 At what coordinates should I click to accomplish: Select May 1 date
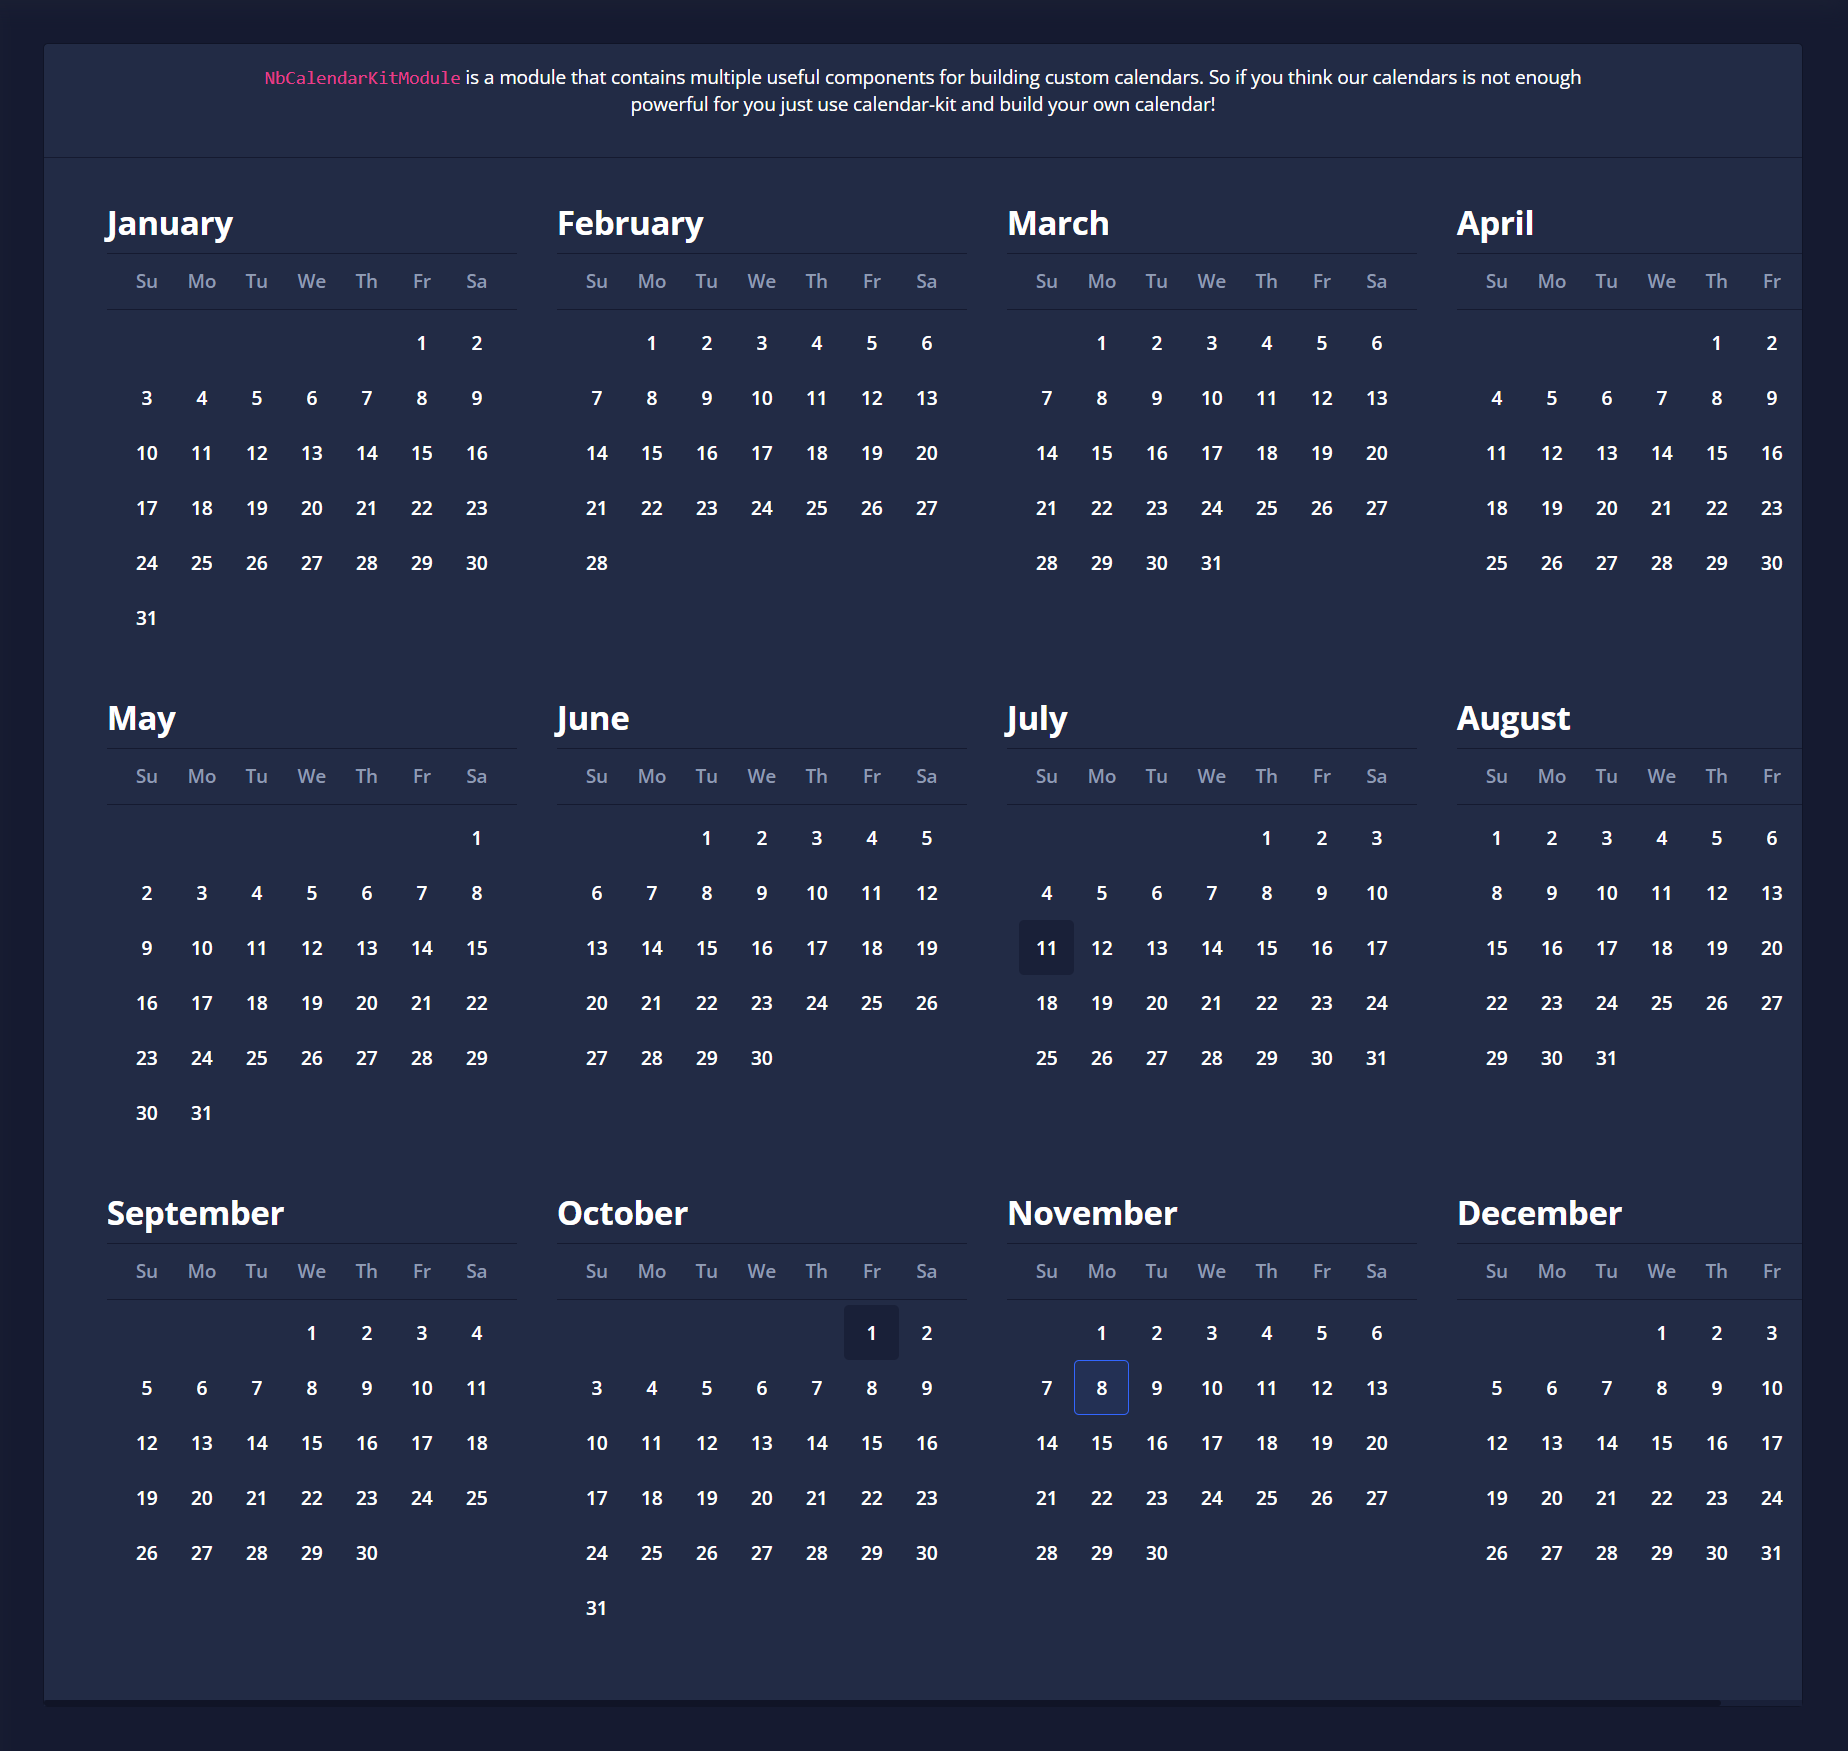click(476, 837)
